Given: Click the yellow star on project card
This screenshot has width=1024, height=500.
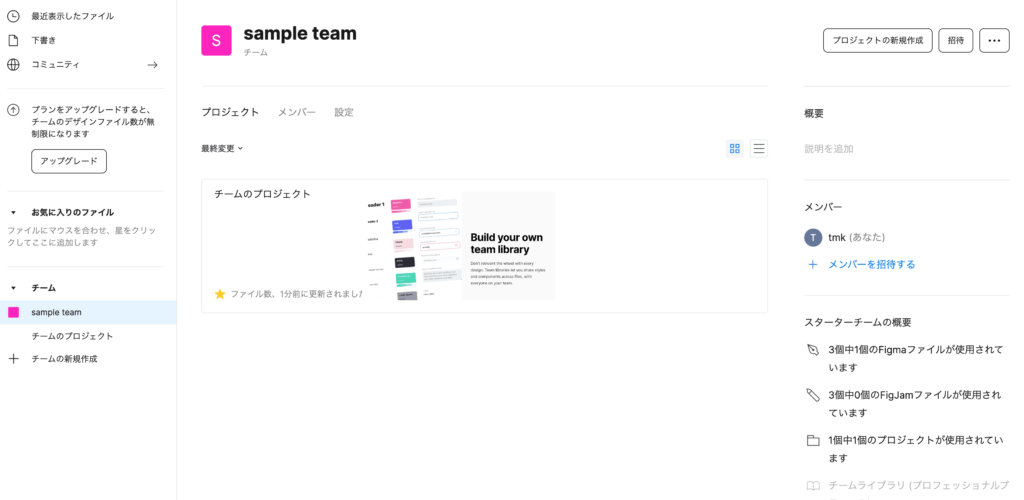Looking at the screenshot, I should 220,294.
